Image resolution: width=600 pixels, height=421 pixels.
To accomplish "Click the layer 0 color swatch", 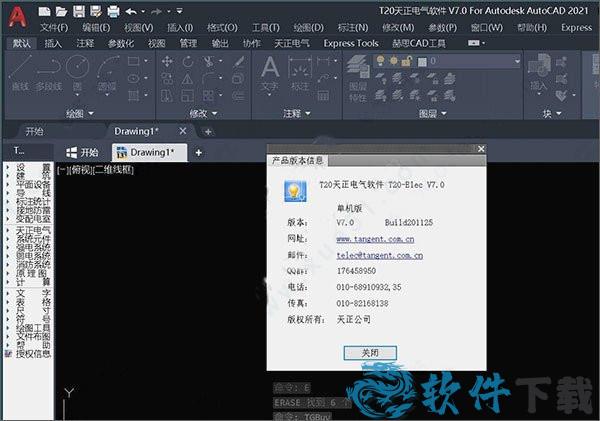I will click(x=422, y=62).
